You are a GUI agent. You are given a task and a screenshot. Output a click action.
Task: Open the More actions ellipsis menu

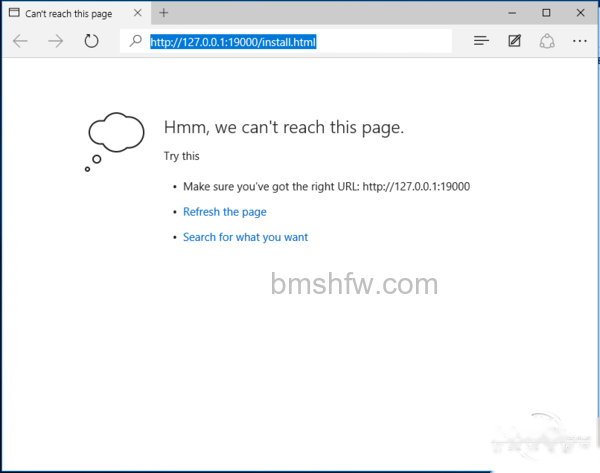pyautogui.click(x=579, y=41)
